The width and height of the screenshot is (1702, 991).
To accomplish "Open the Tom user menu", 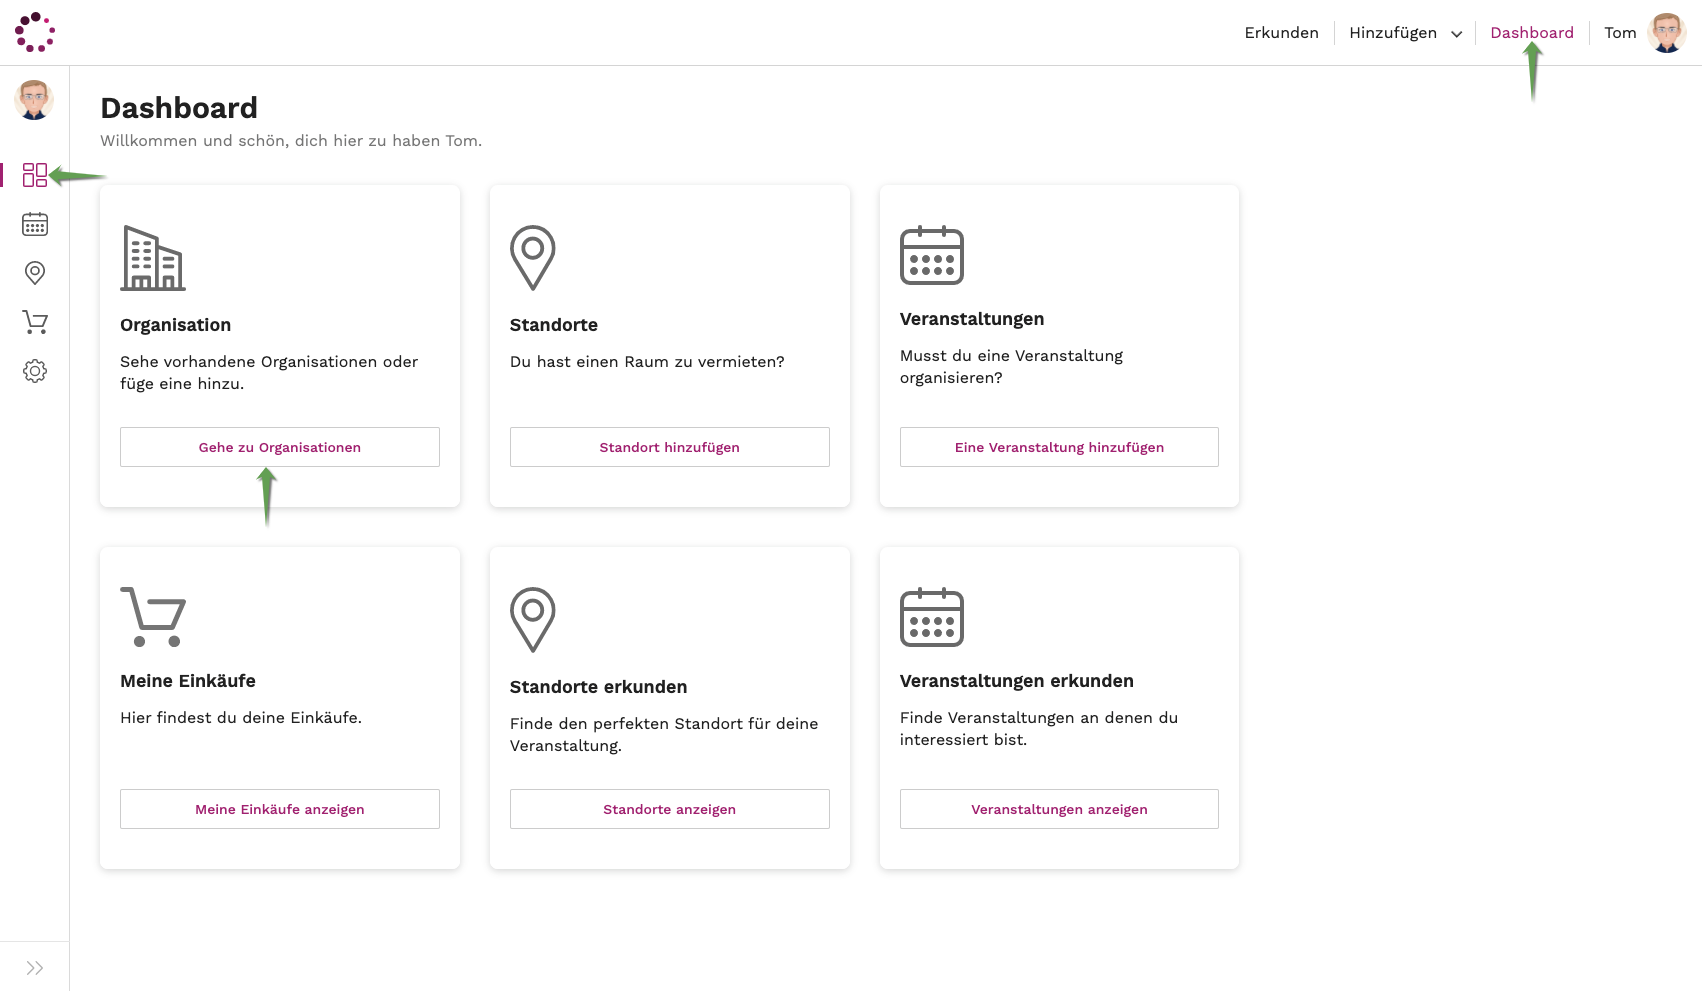I will (1620, 33).
